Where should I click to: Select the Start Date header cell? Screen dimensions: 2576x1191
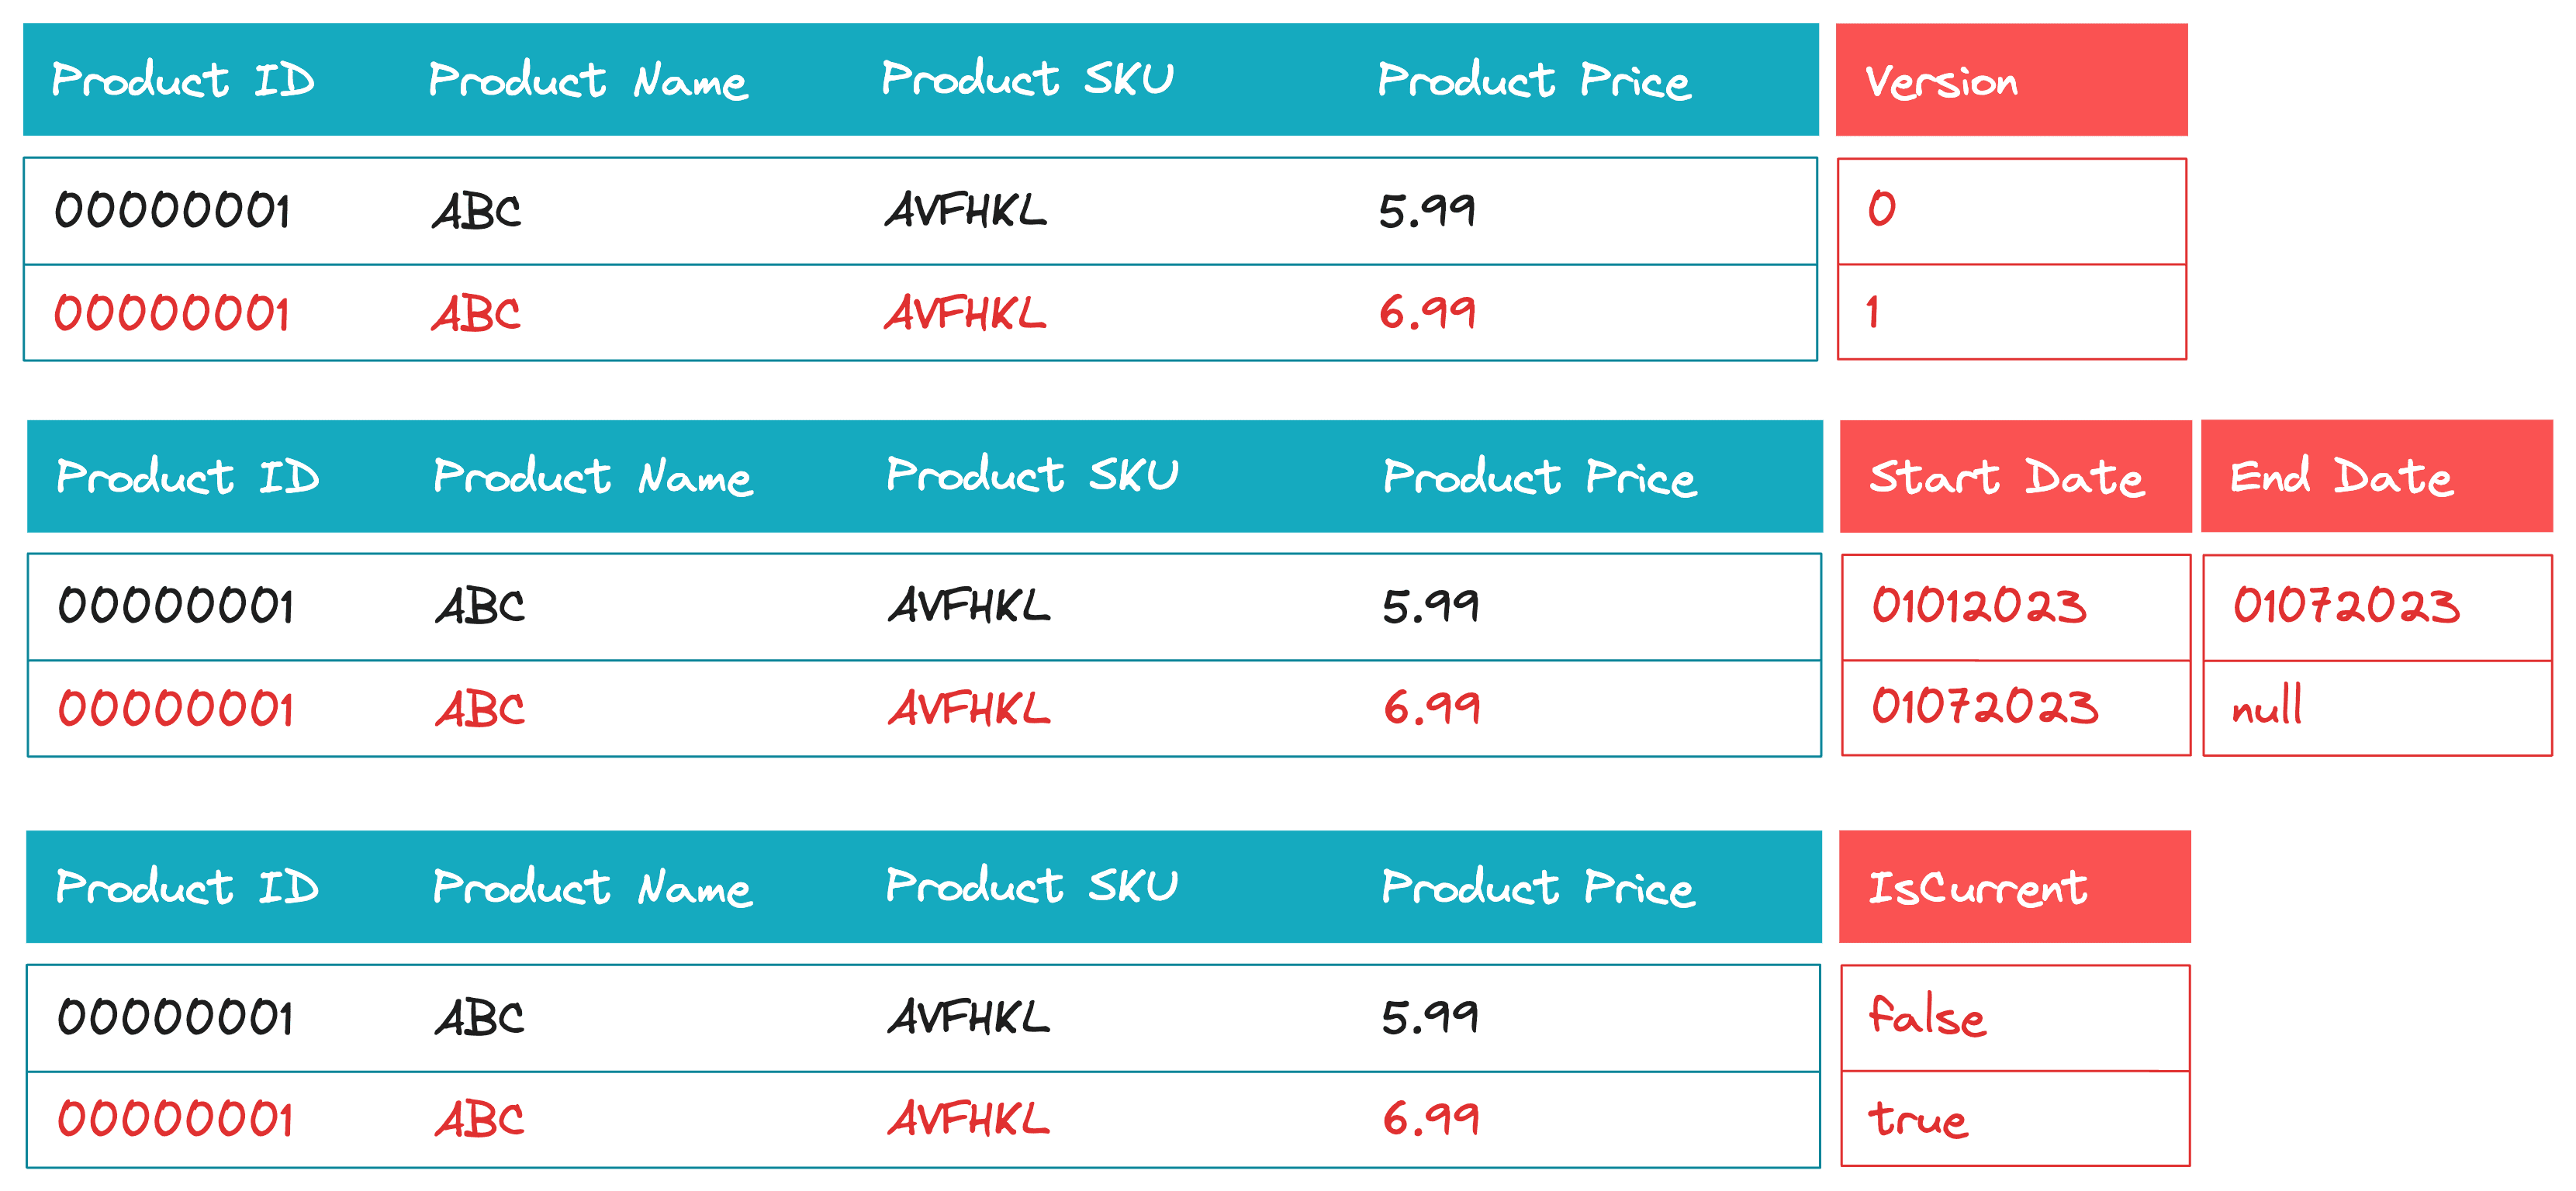pyautogui.click(x=2015, y=476)
